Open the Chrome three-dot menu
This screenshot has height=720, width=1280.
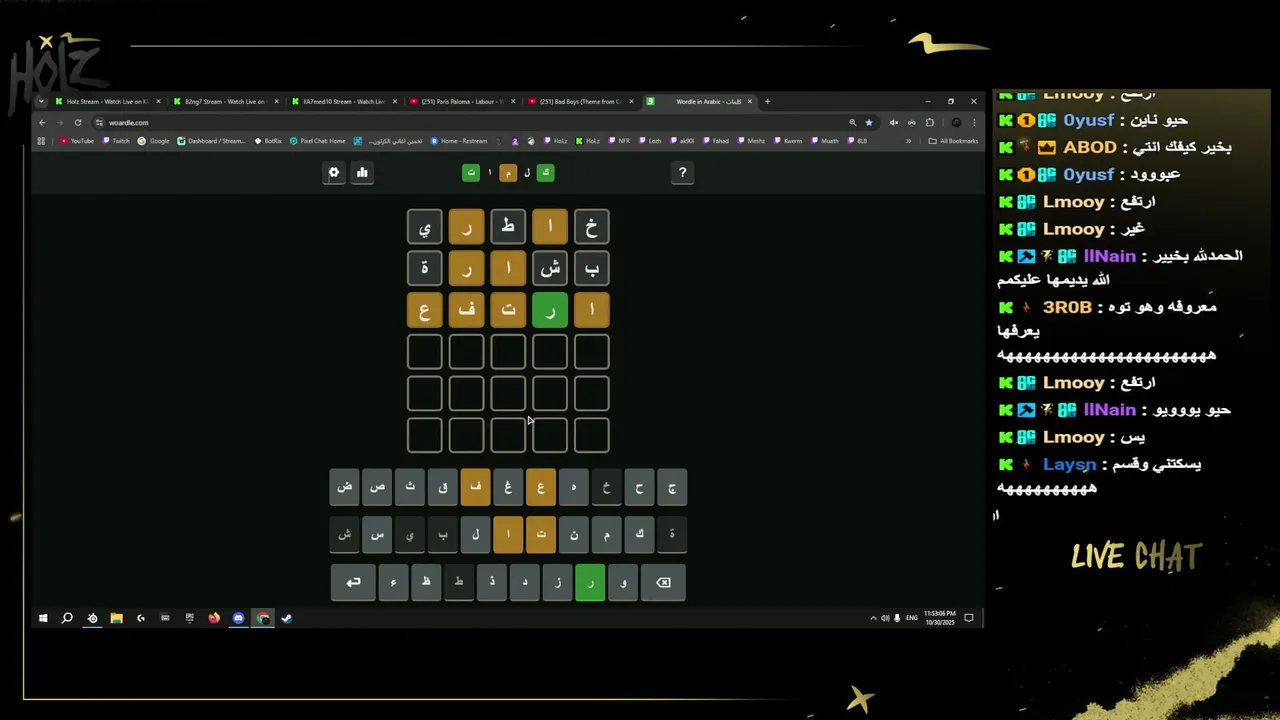[974, 122]
